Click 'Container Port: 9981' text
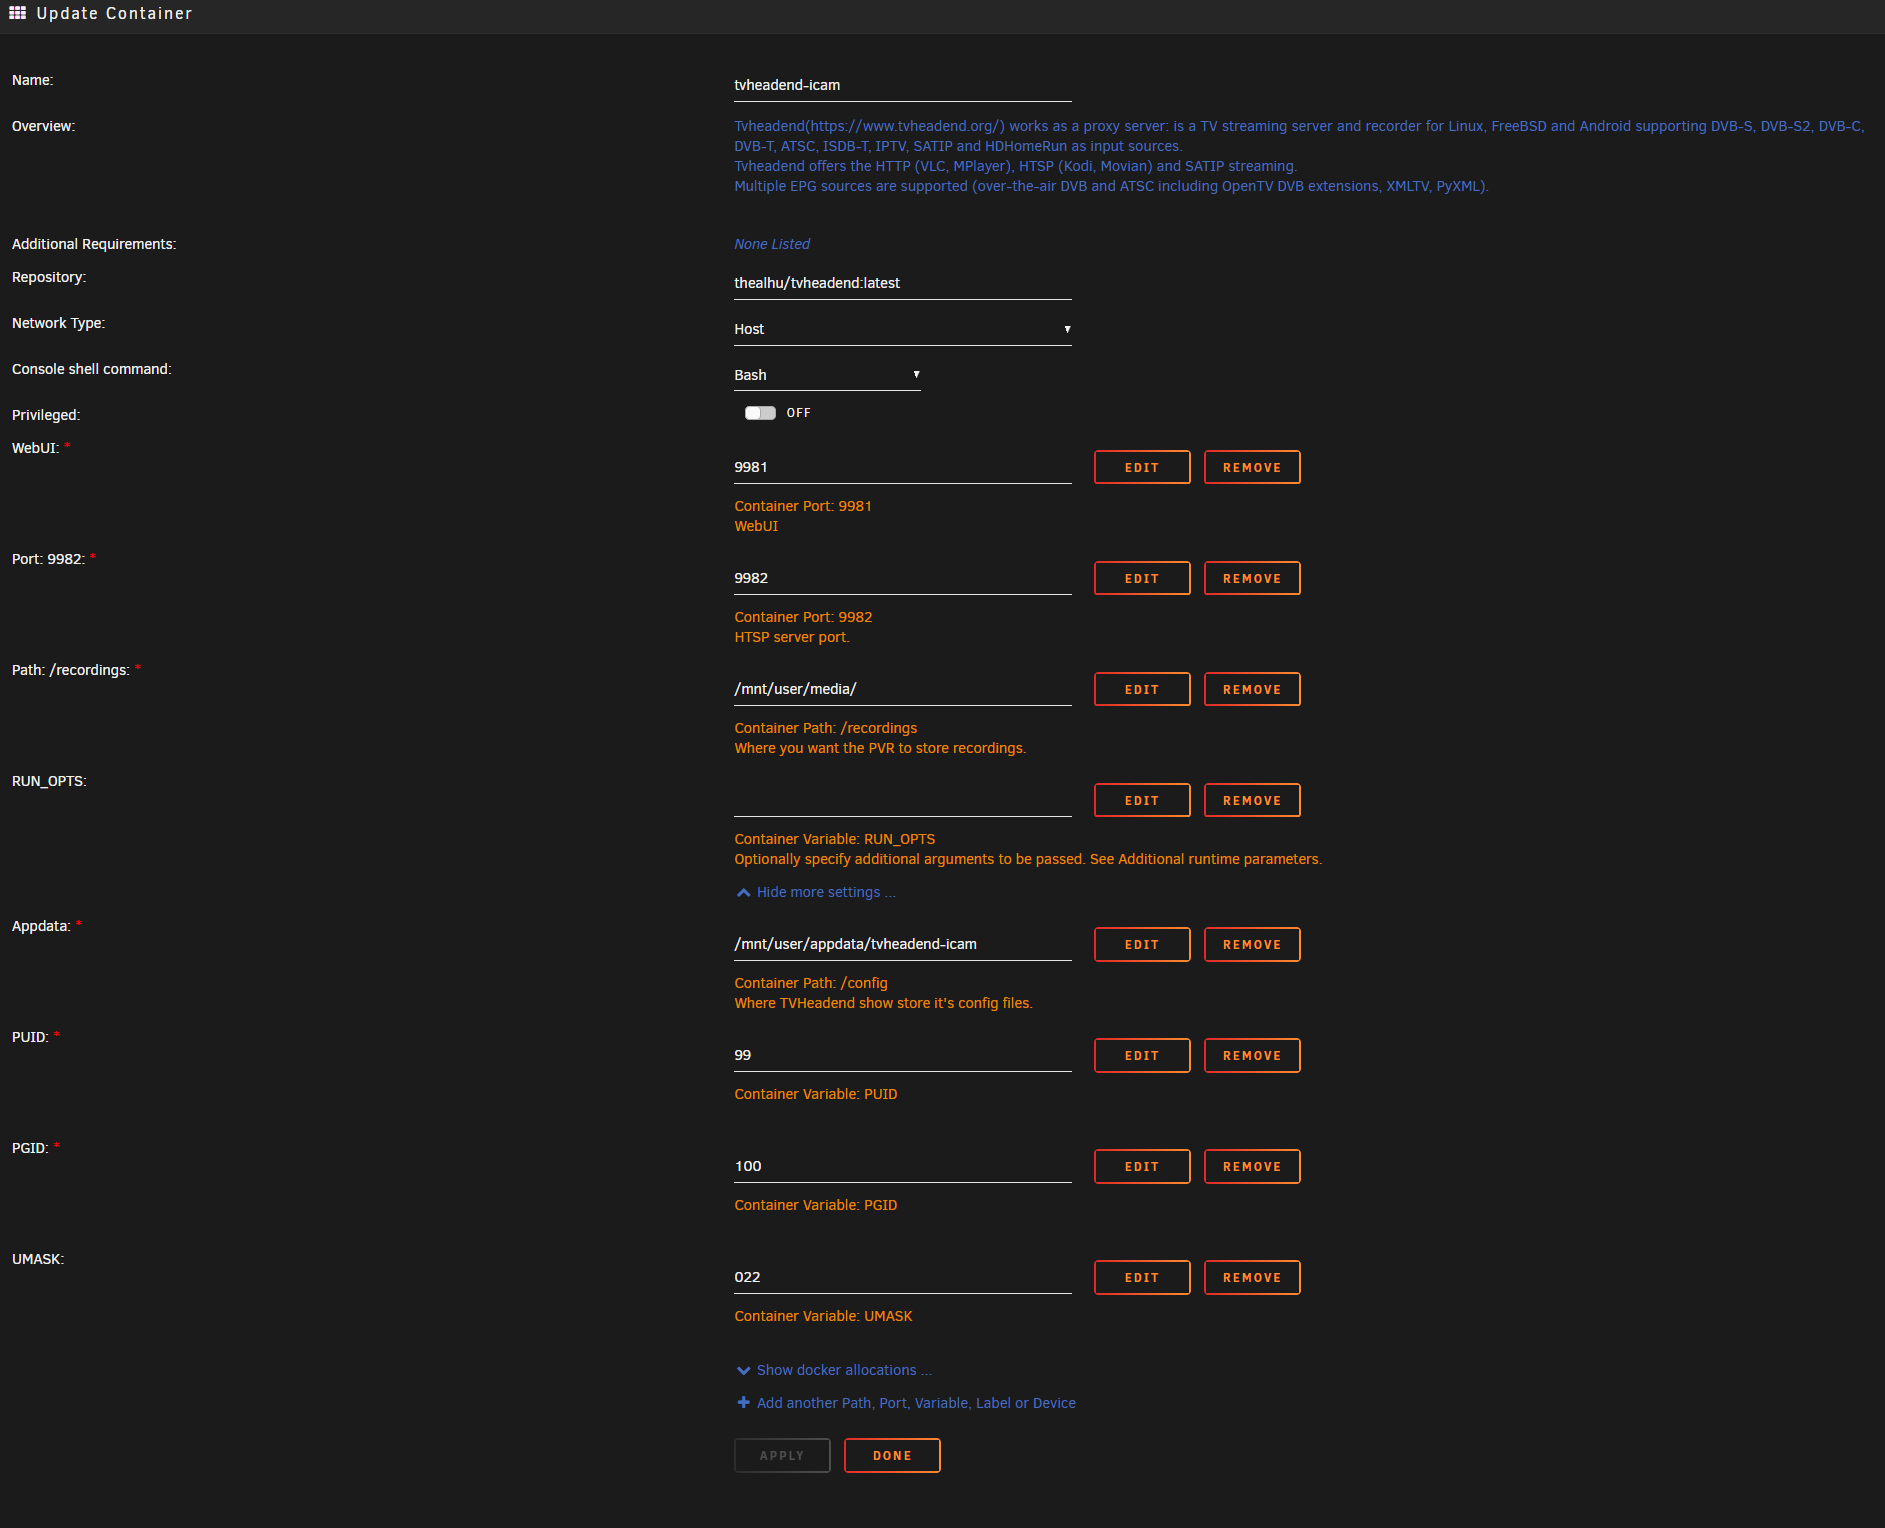Screen dimensions: 1885x1528 (x=803, y=506)
